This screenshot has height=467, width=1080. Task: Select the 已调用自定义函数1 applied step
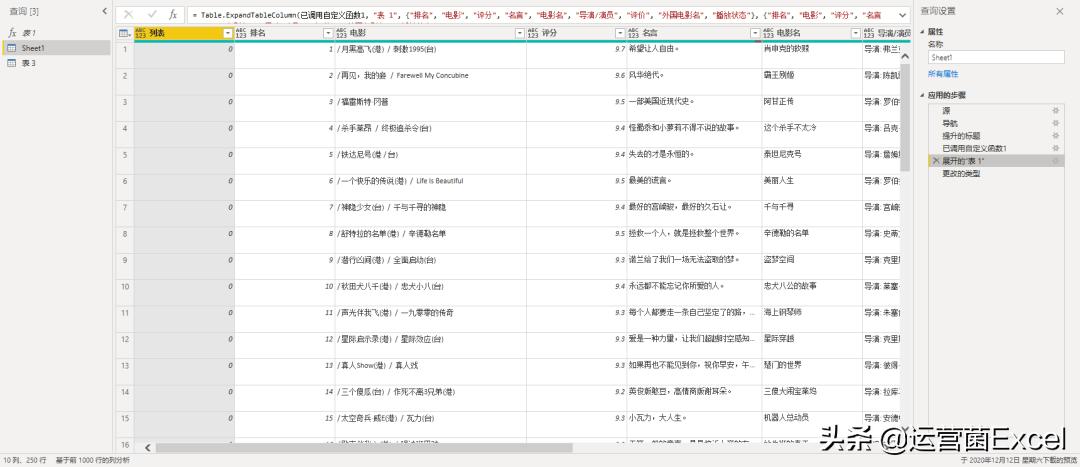[996, 148]
